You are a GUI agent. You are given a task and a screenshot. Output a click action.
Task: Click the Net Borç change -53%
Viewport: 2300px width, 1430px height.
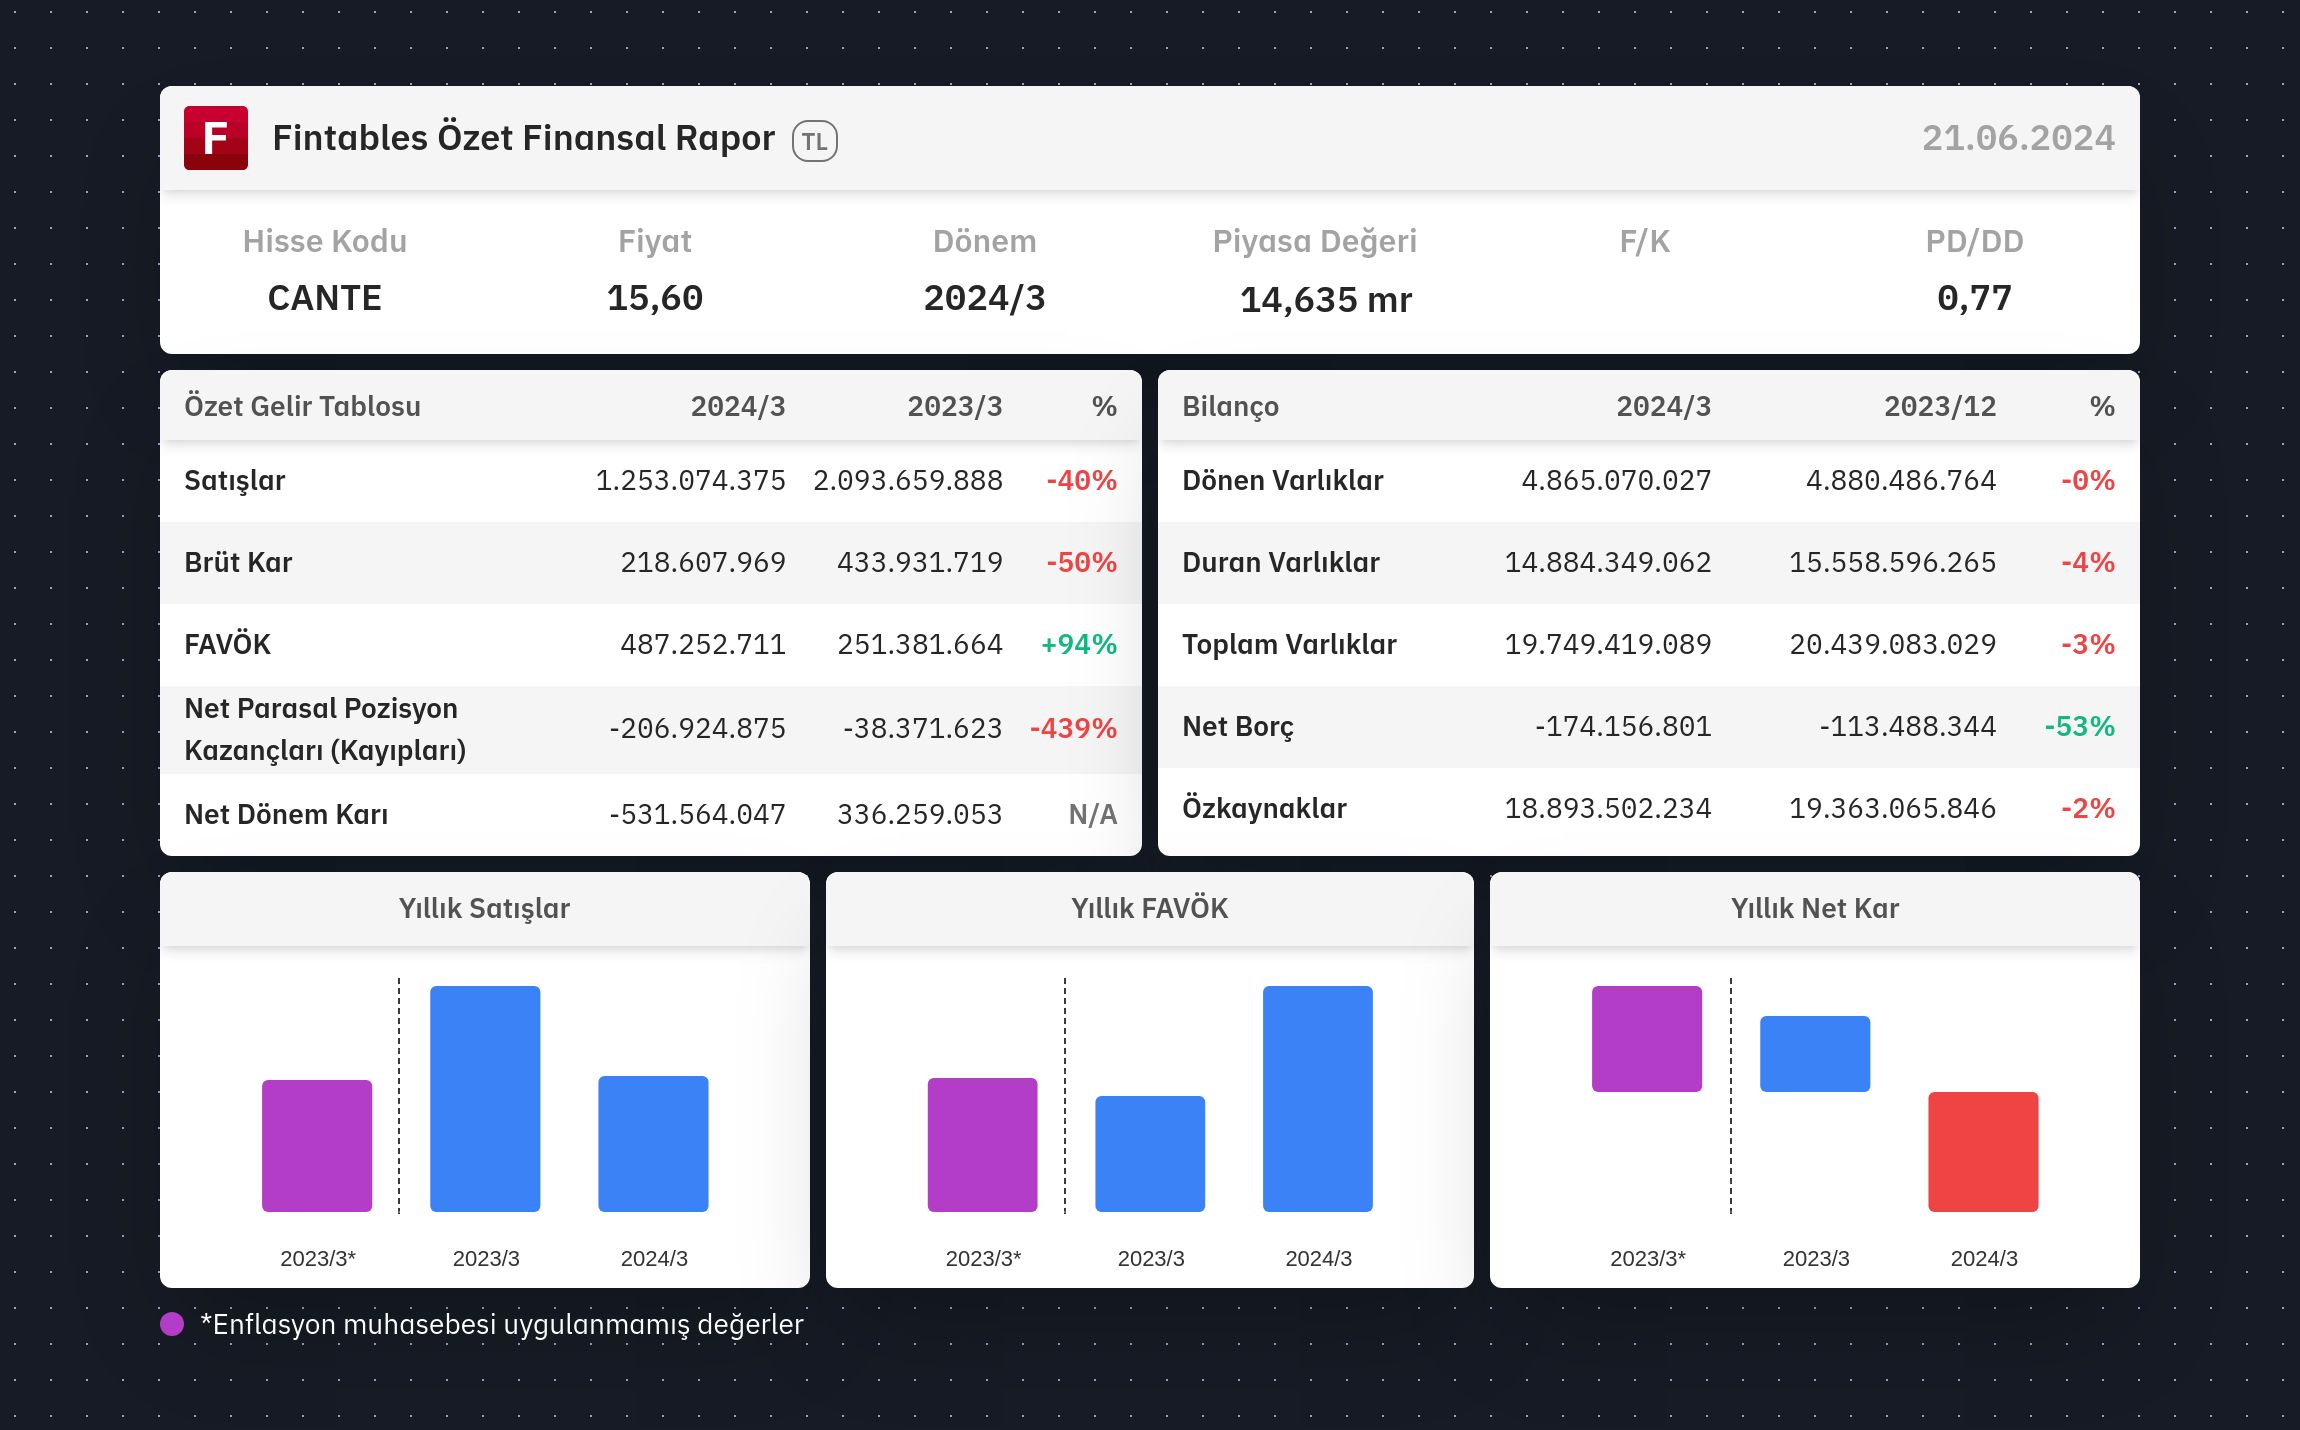coord(2079,726)
